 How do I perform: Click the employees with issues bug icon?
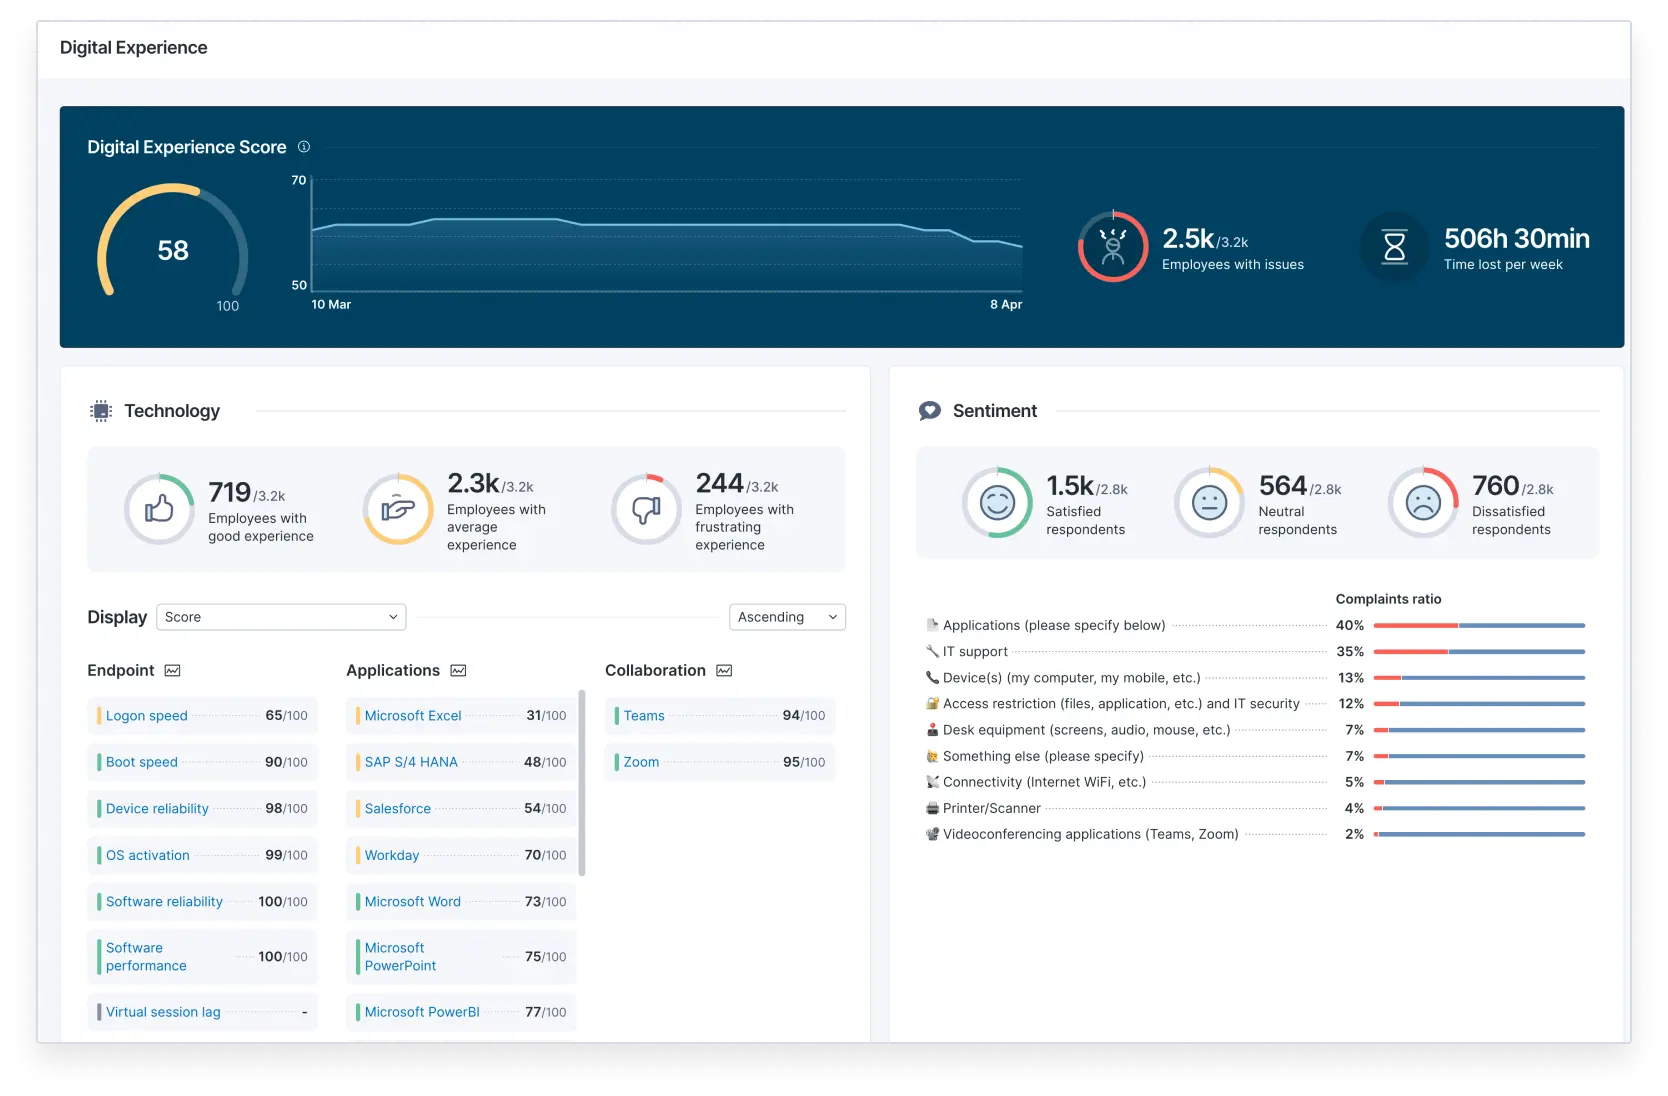[x=1113, y=246]
